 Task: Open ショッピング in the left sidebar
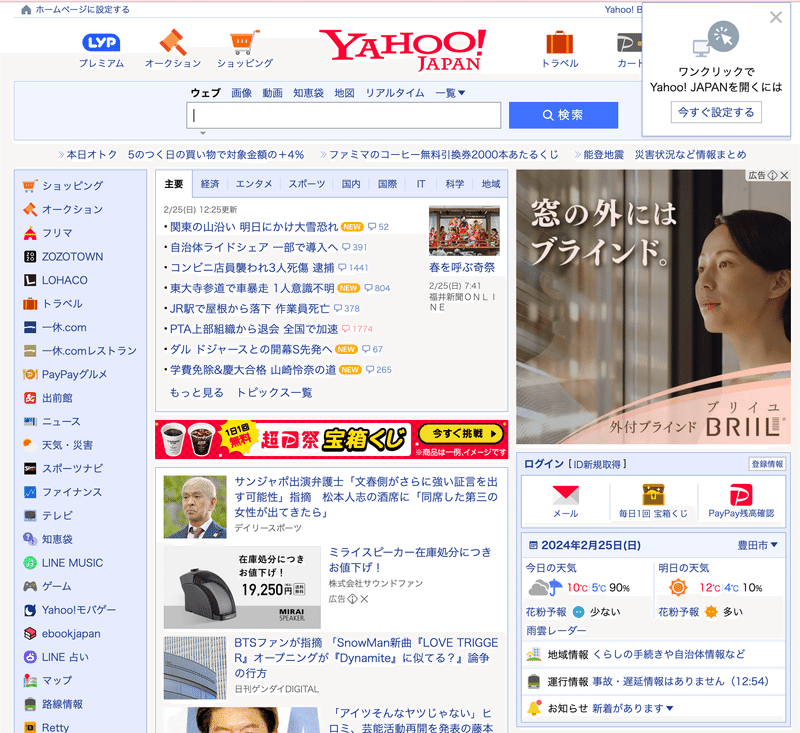coord(72,186)
